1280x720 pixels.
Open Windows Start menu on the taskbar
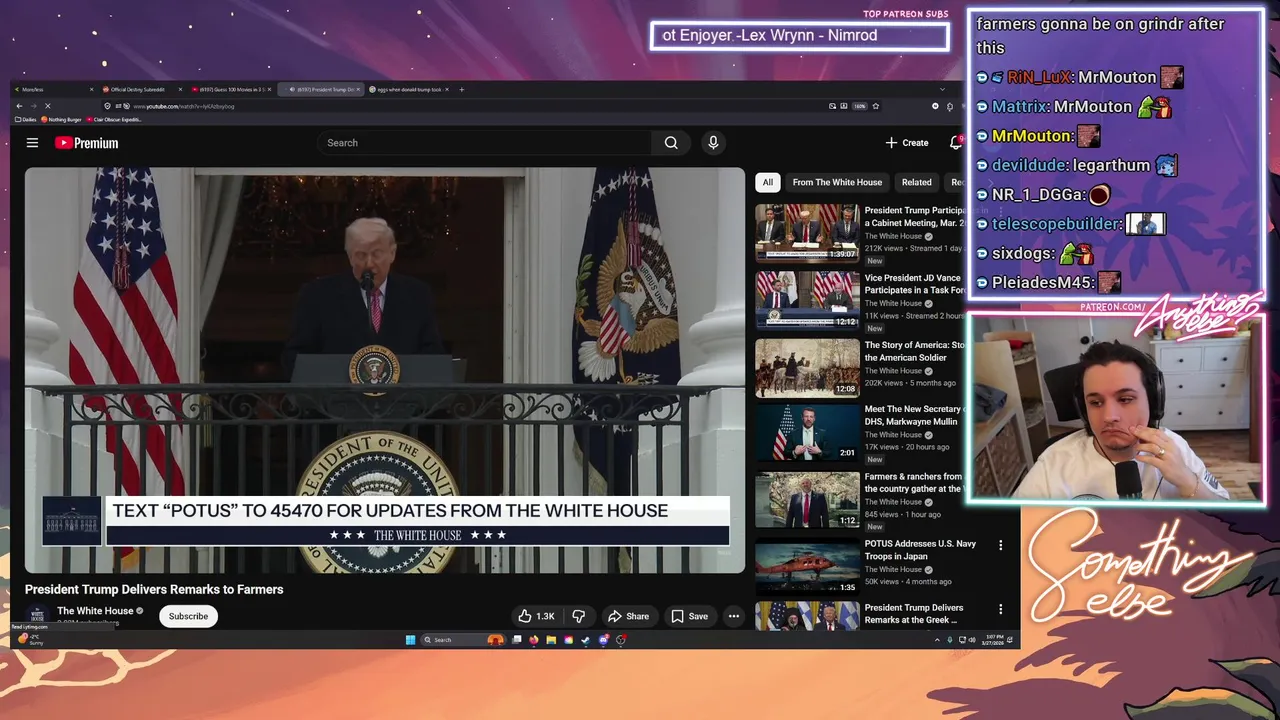point(410,640)
